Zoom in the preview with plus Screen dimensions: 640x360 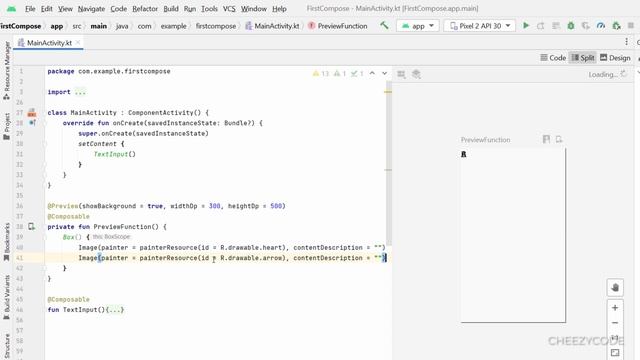tap(615, 308)
